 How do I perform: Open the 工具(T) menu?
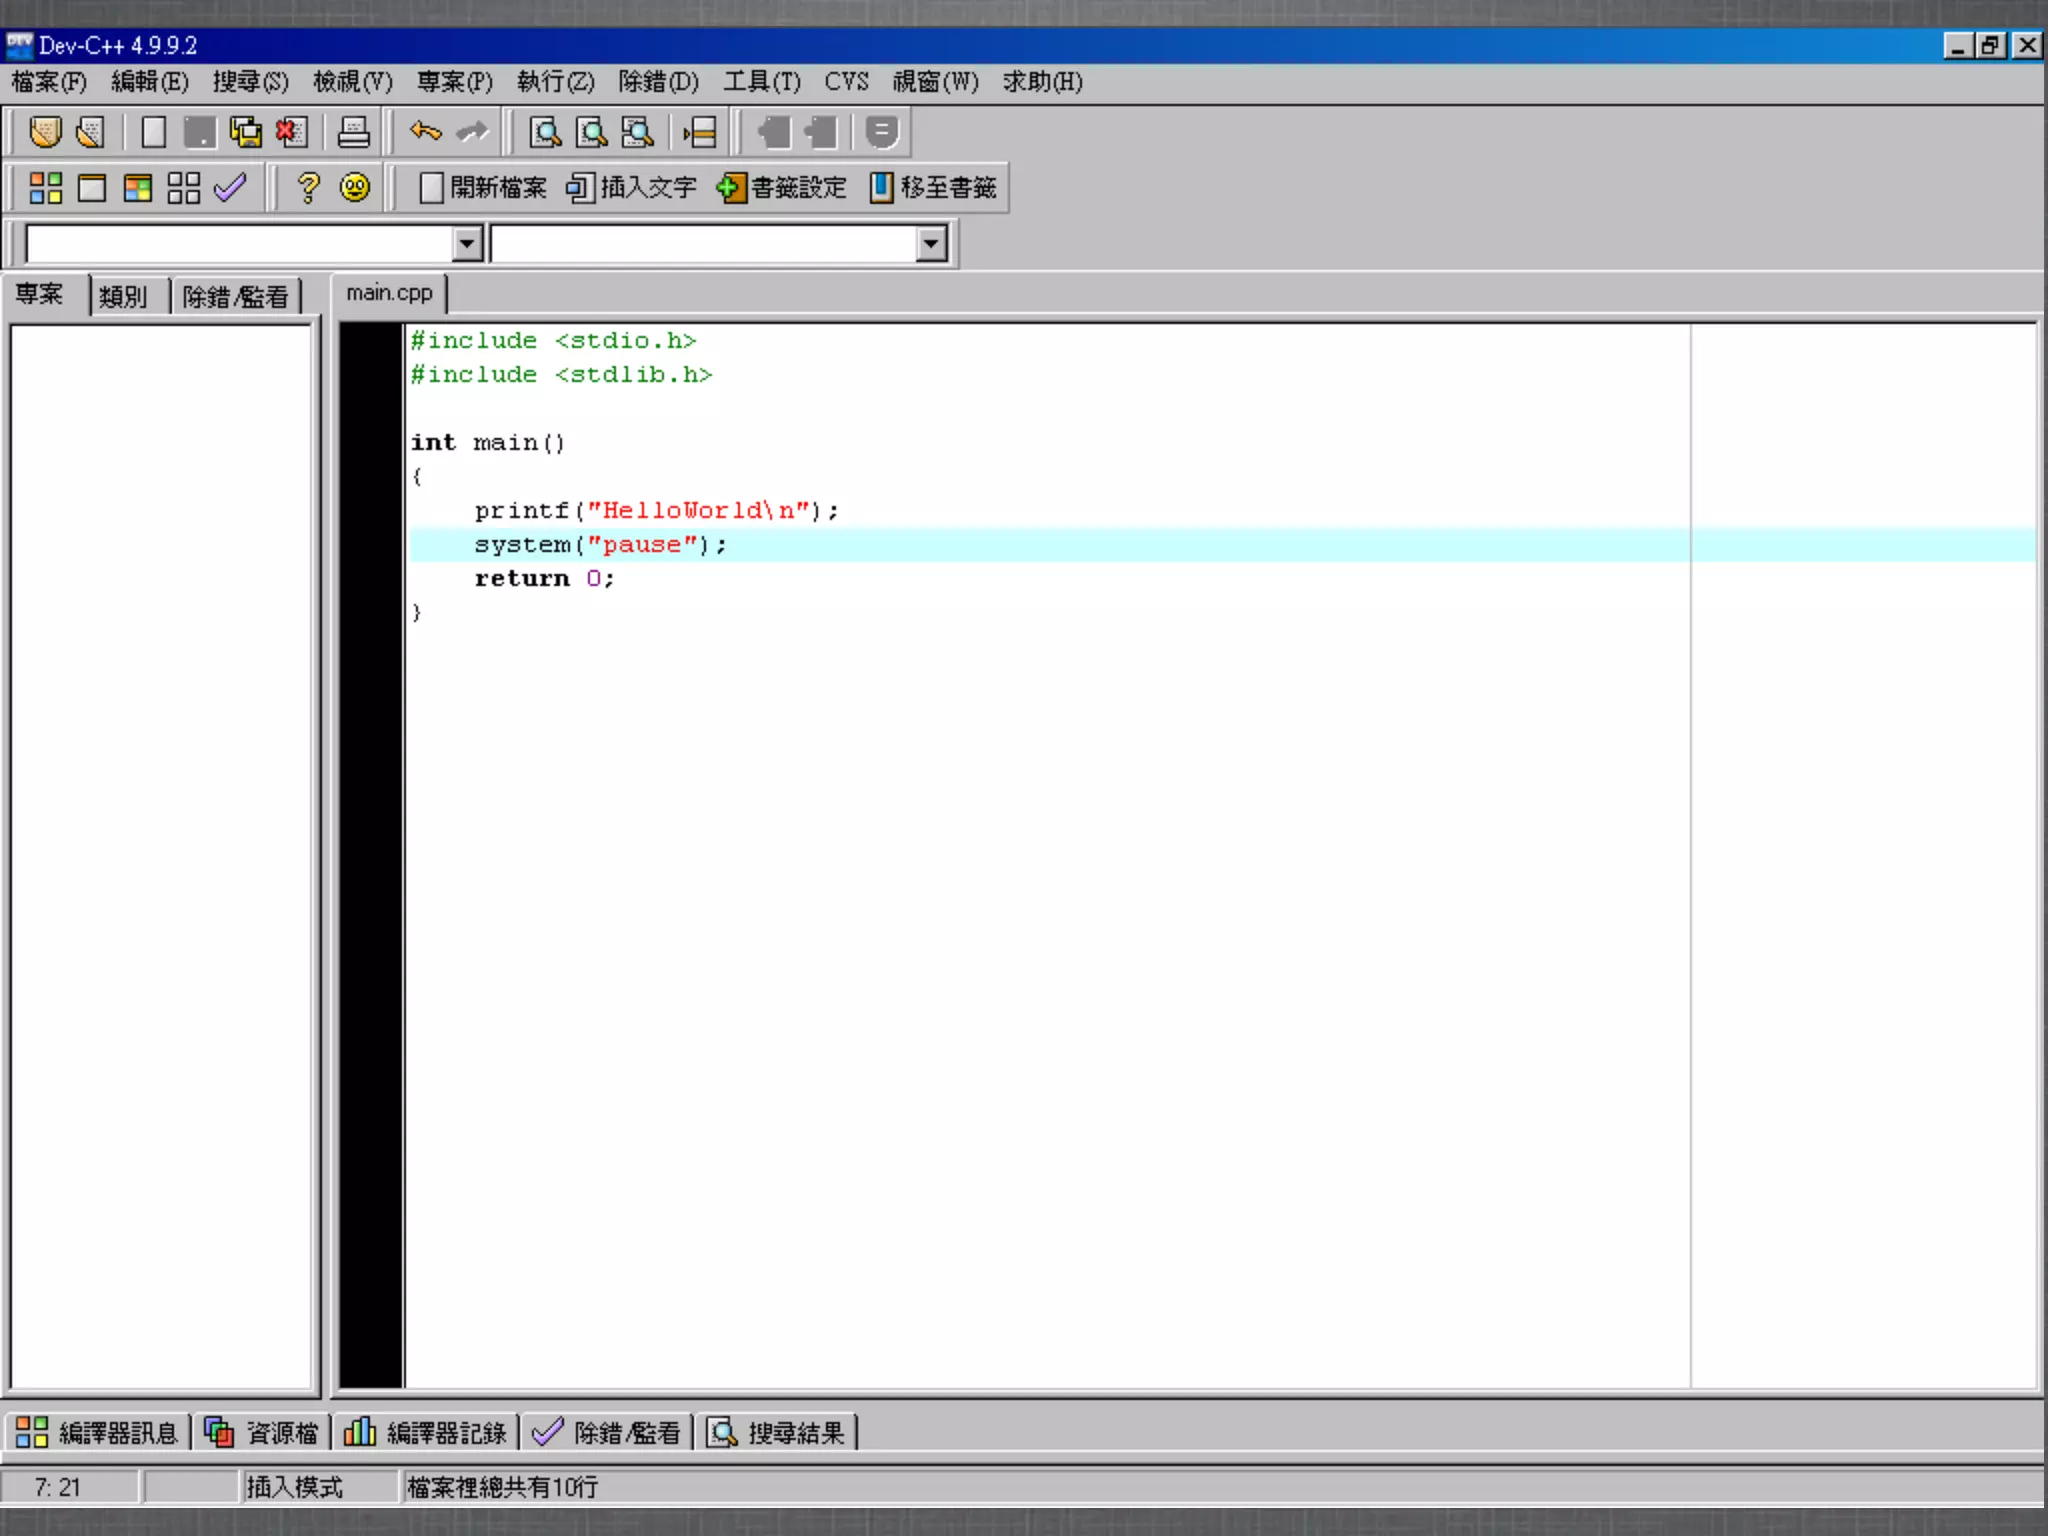tap(762, 82)
